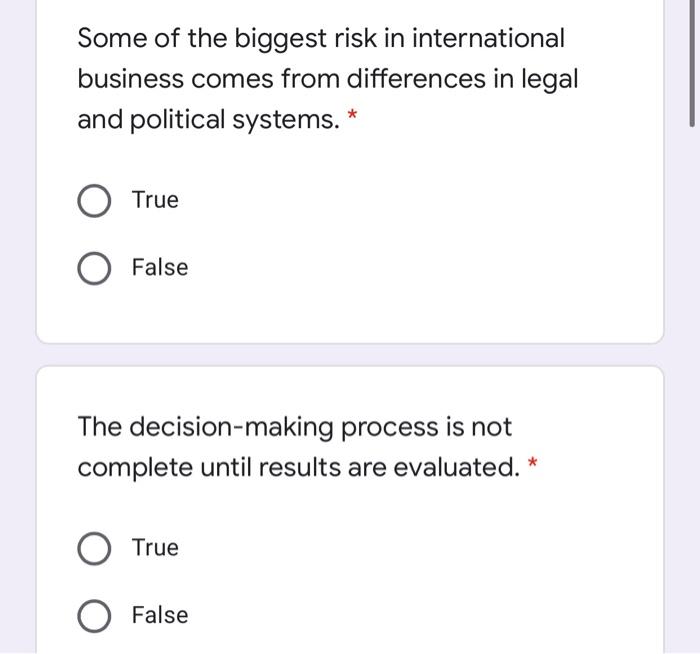Select True for the international business risk question
The height and width of the screenshot is (654, 700).
tap(94, 201)
